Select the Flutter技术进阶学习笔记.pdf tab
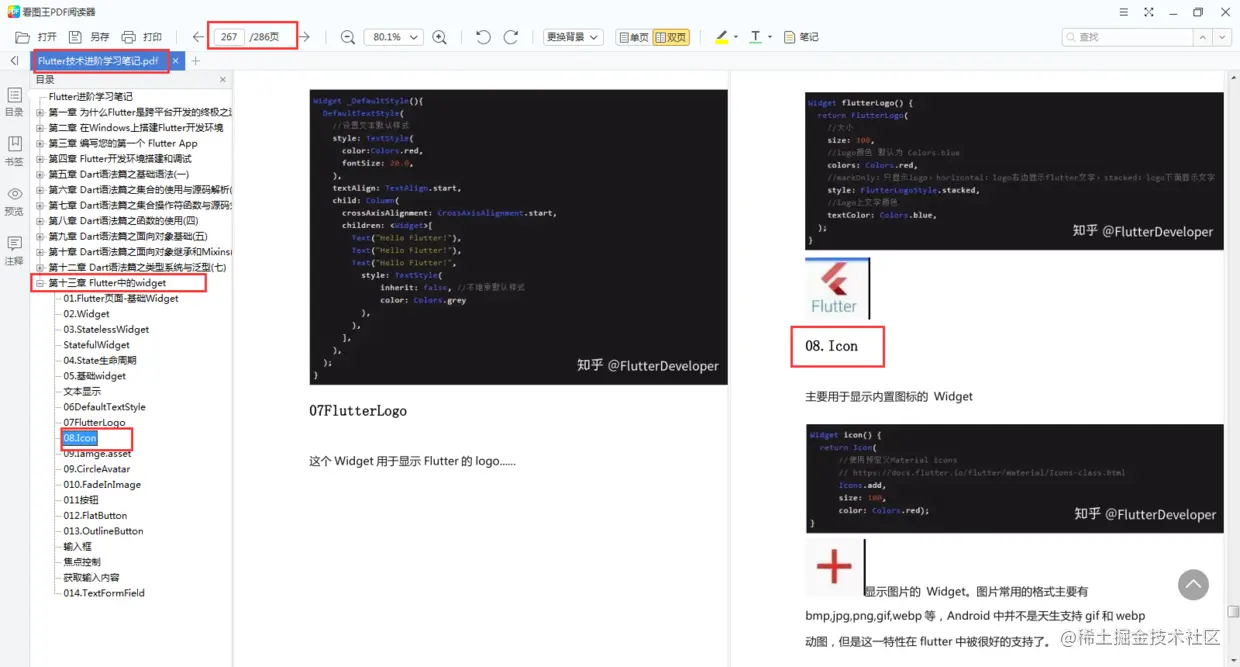The height and width of the screenshot is (667, 1240). coord(98,61)
